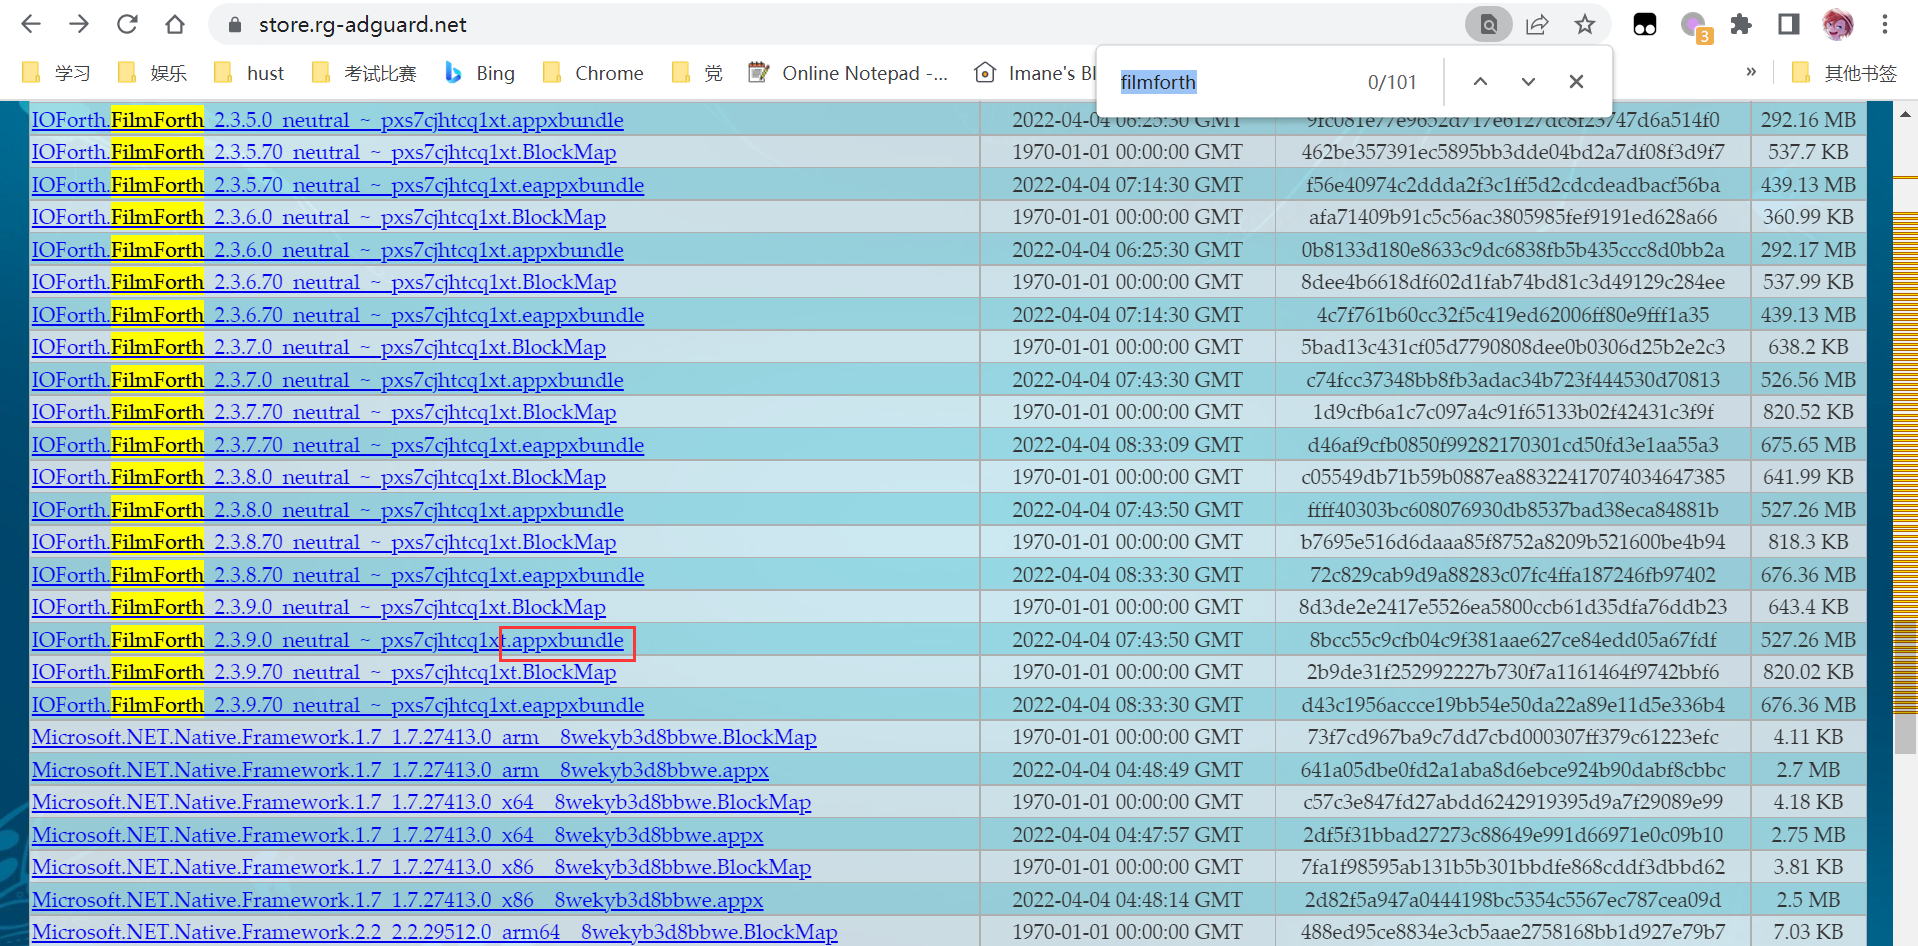Viewport: 1918px width, 946px height.
Task: Click the 526.56 MB size cell
Action: 1808,380
